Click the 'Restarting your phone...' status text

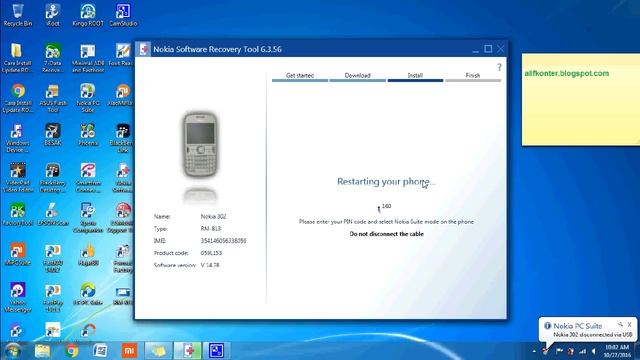coord(386,182)
